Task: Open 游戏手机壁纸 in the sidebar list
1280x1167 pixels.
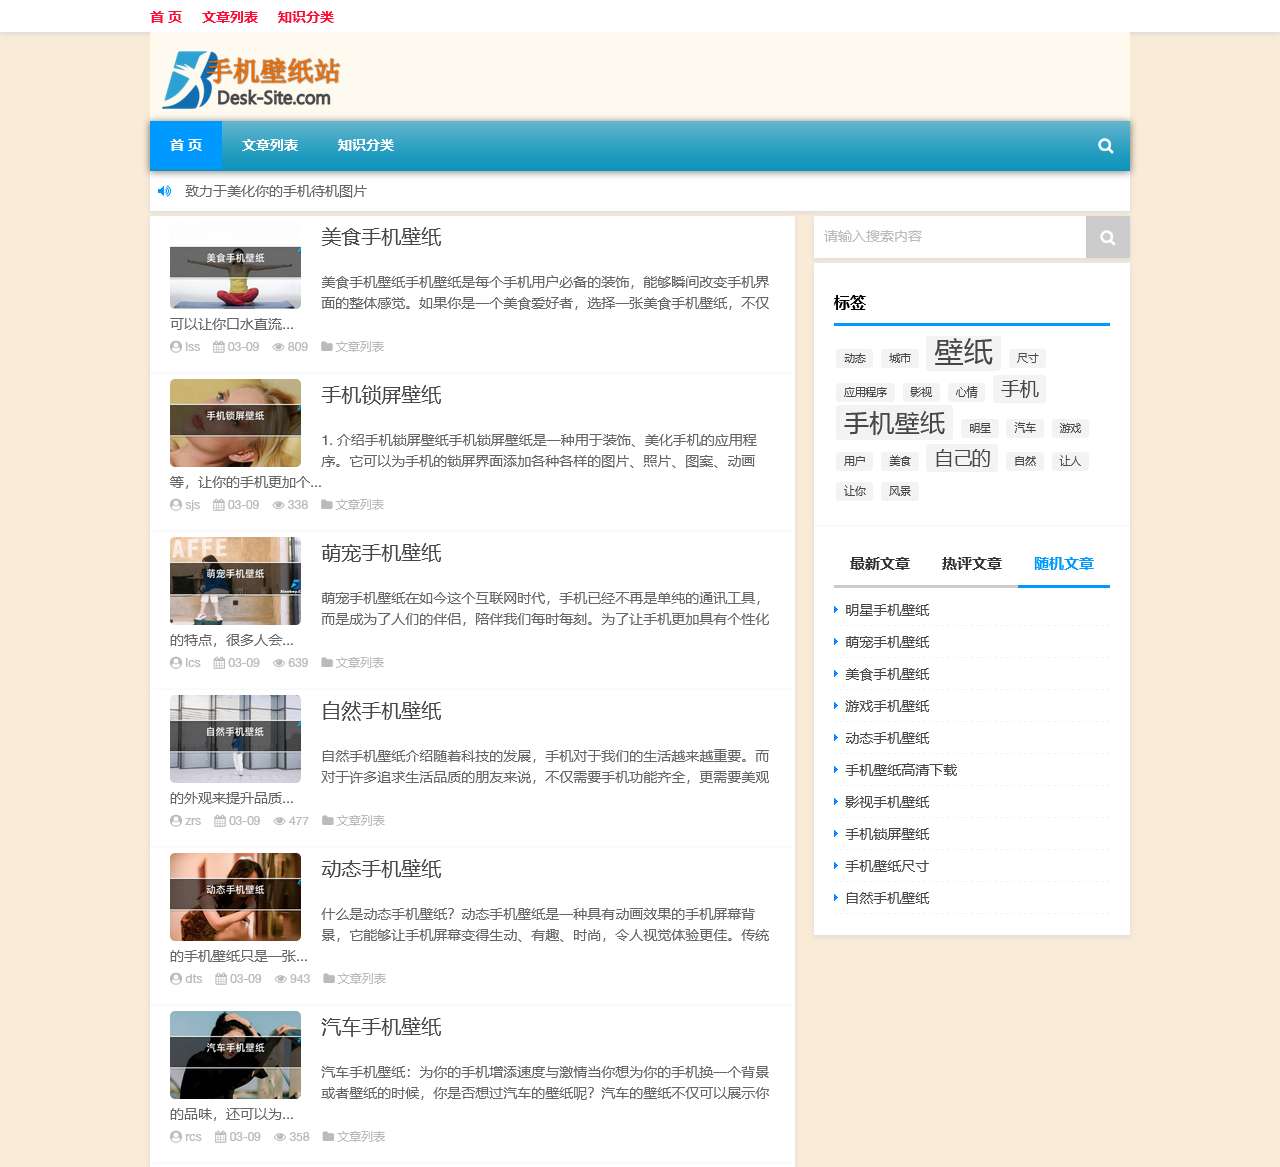Action: (x=887, y=706)
